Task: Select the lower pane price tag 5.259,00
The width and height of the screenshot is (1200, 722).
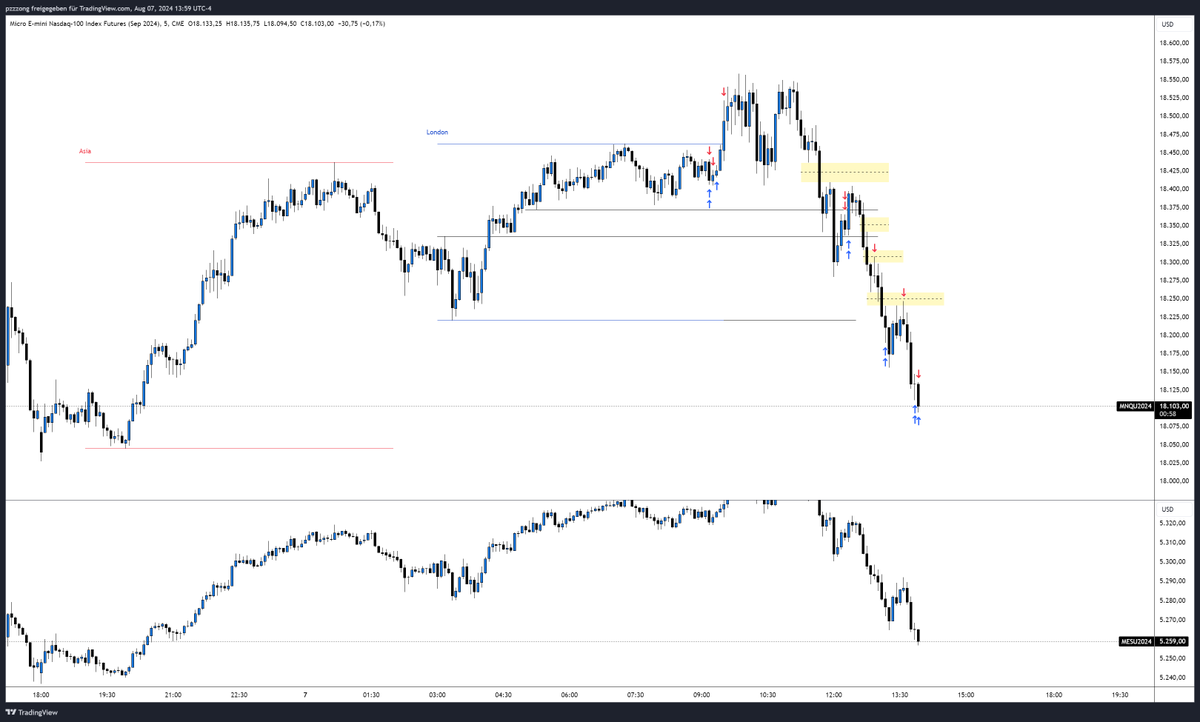Action: (x=1171, y=641)
